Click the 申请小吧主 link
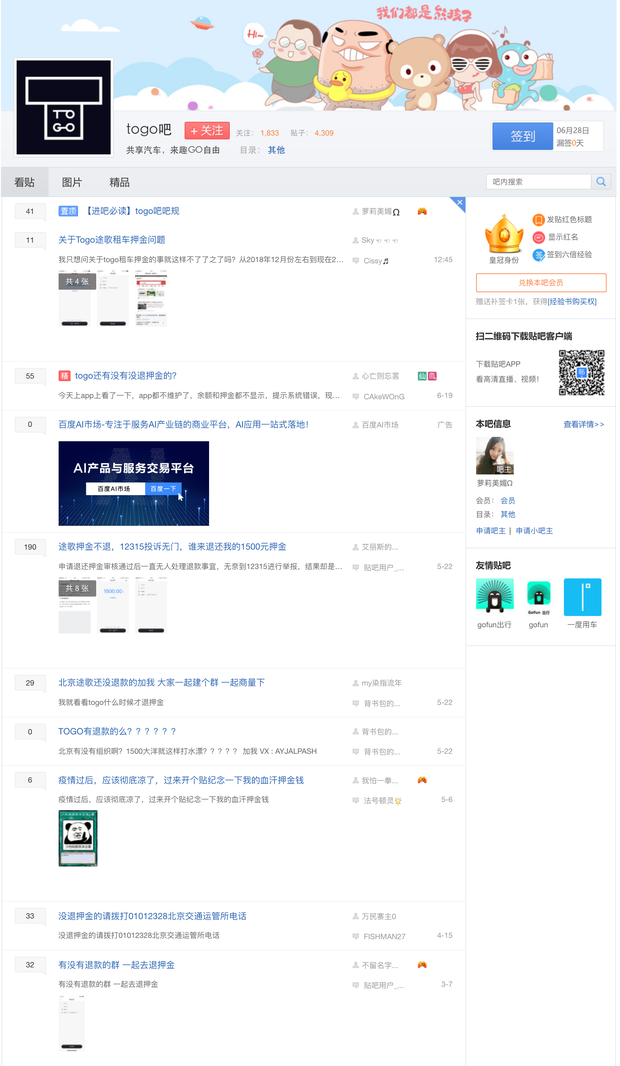This screenshot has height=1066, width=620. (x=534, y=531)
